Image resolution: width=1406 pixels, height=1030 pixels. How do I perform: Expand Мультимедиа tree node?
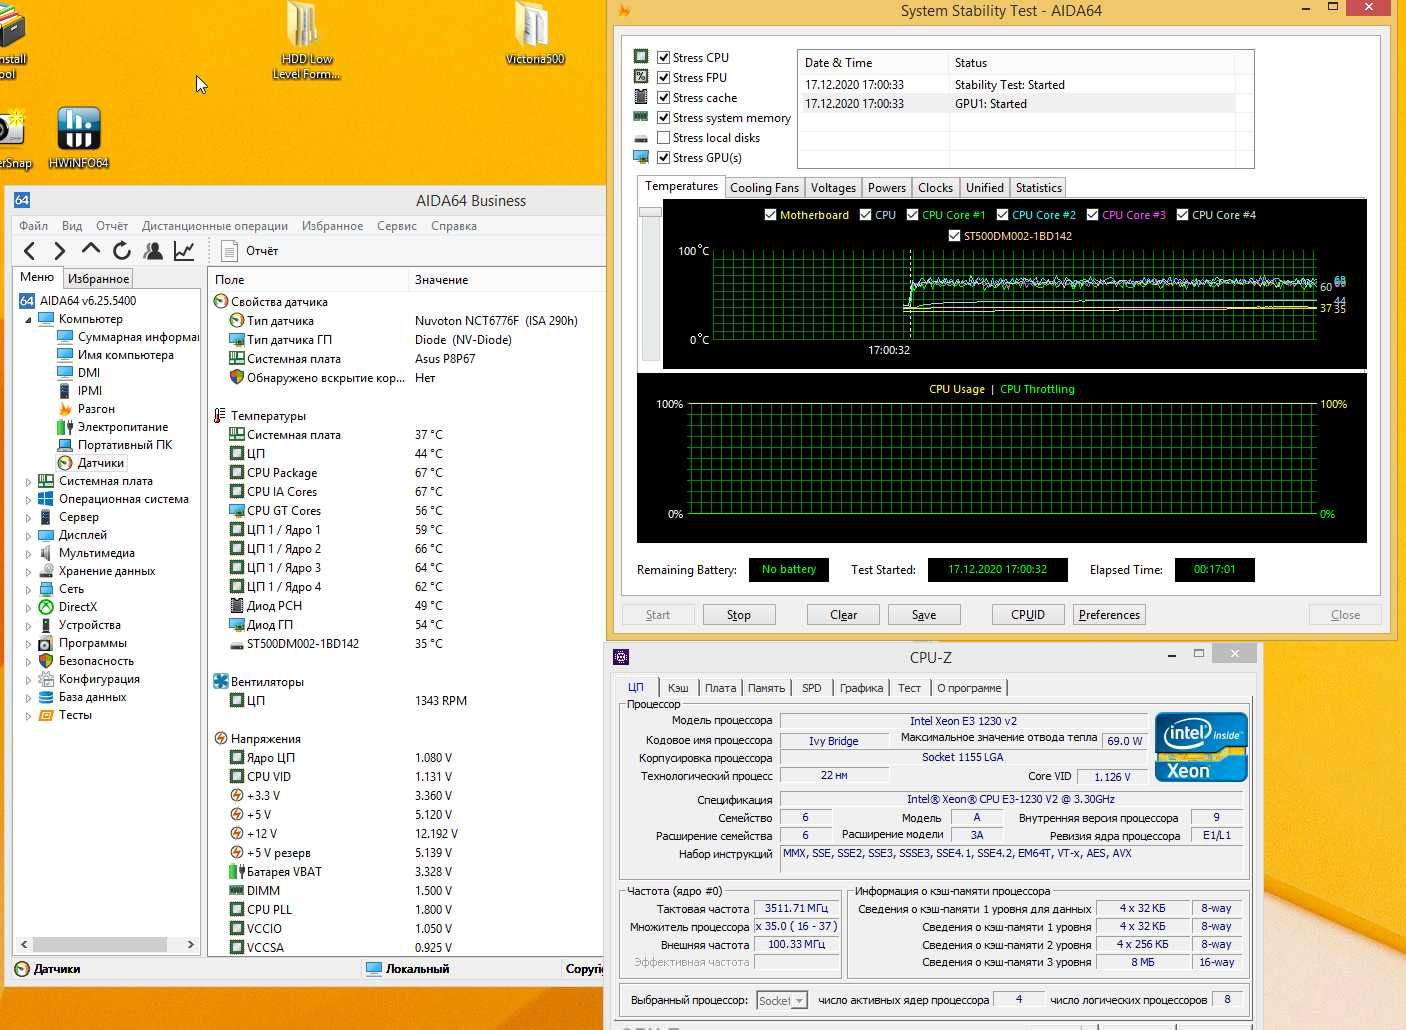[x=28, y=553]
